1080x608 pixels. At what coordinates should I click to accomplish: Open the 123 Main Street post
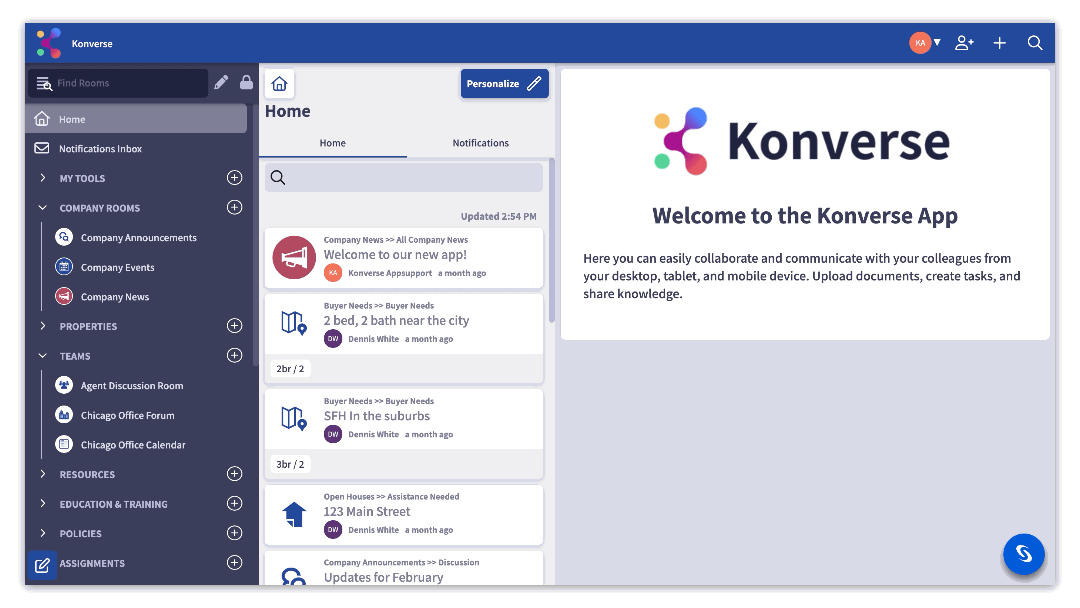click(x=367, y=511)
